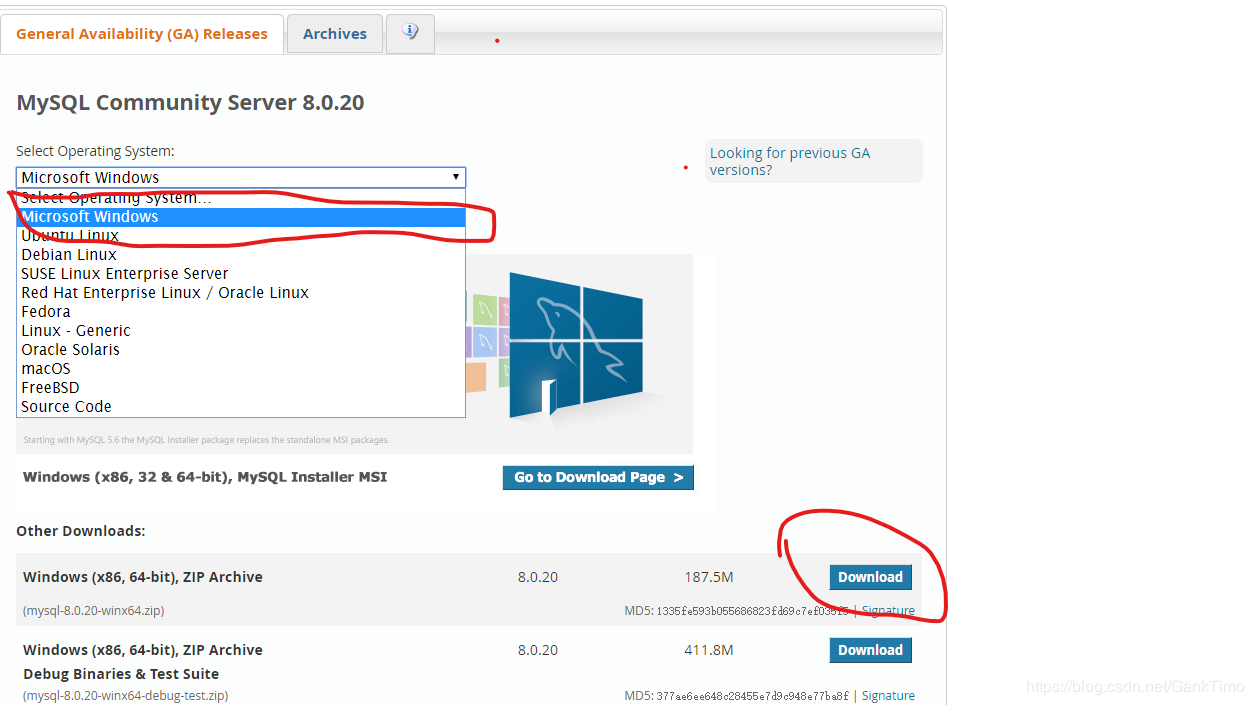This screenshot has width=1254, height=705.
Task: Switch to the Archives tab
Action: point(335,34)
